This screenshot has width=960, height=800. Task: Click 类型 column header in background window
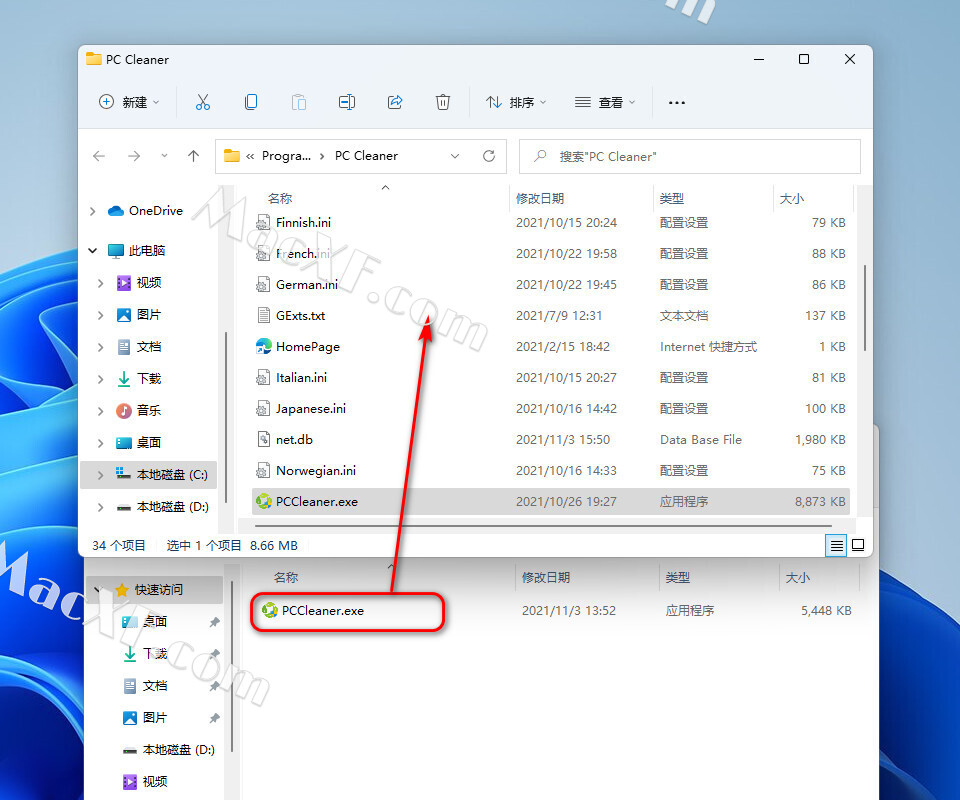pyautogui.click(x=678, y=577)
